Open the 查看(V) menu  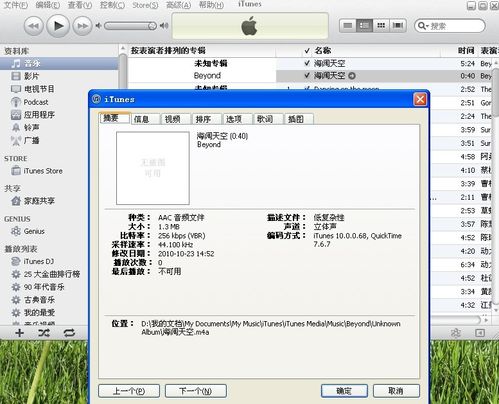(x=80, y=5)
